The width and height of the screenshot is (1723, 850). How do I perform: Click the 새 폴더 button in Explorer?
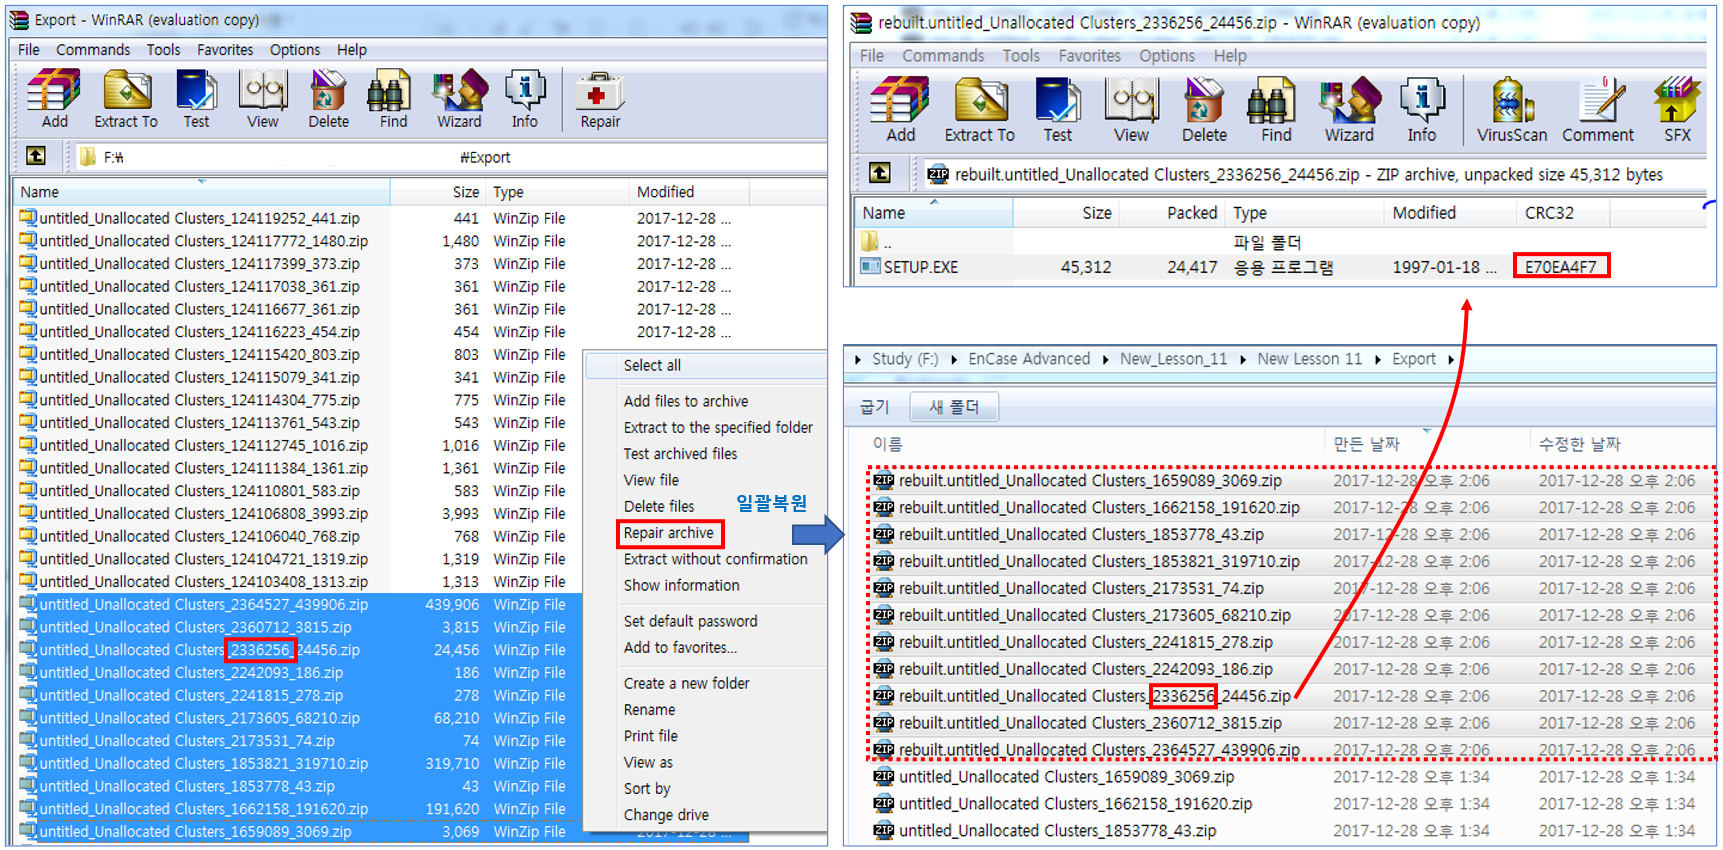[954, 406]
